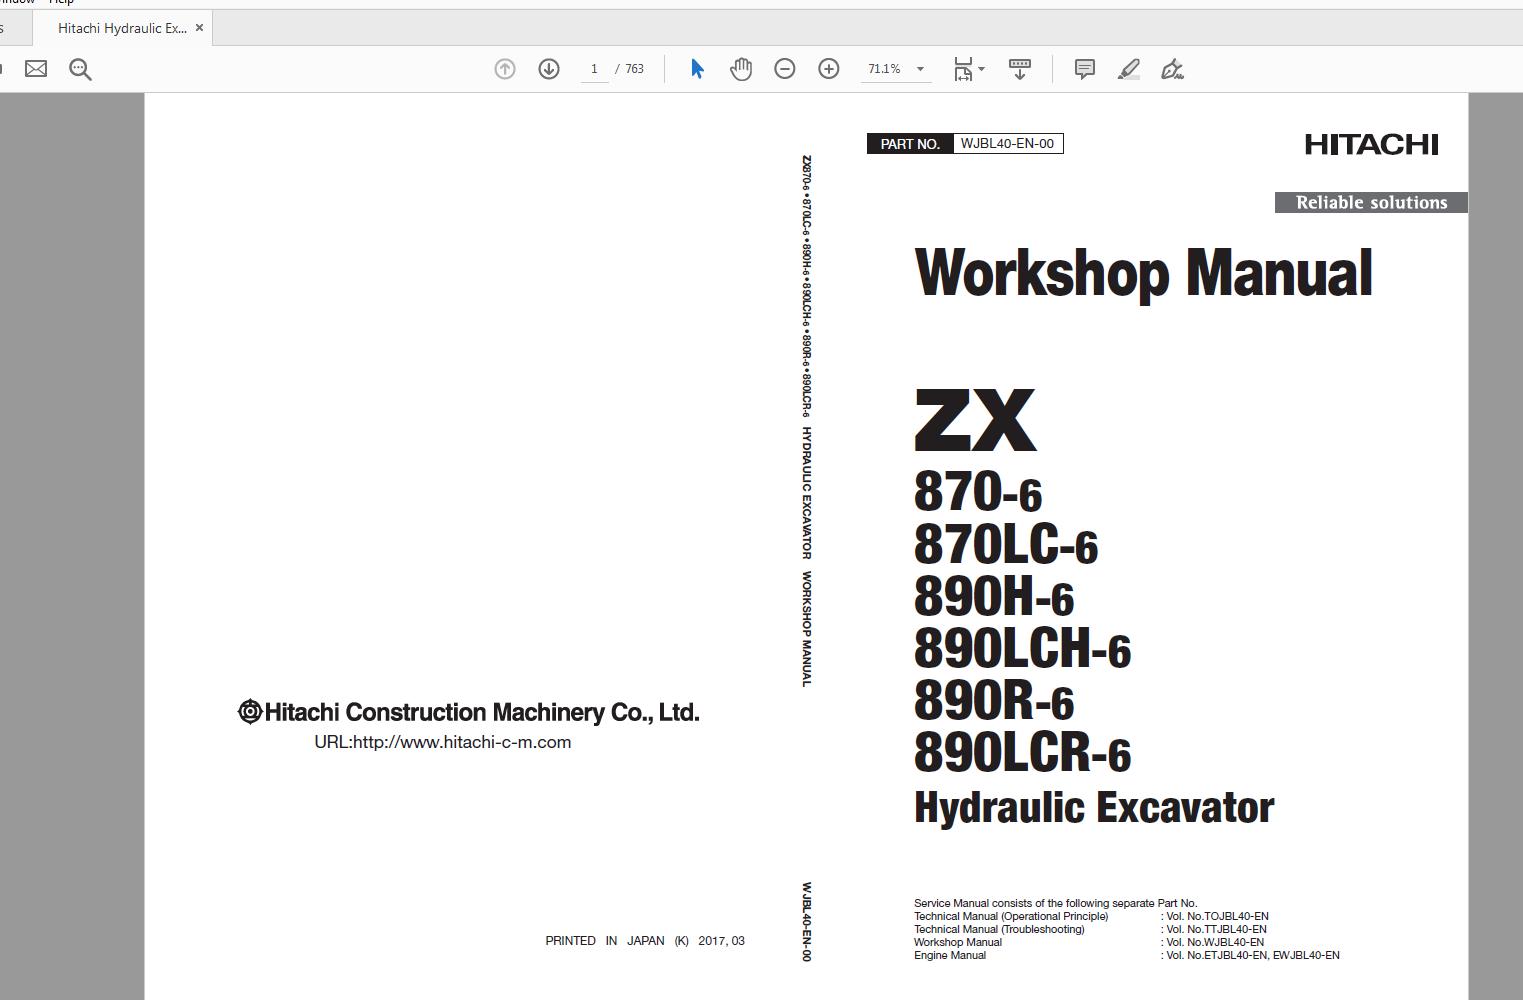Click the Vol. No.WJBL40-EN text
The height and width of the screenshot is (1000, 1523).
tap(1214, 942)
